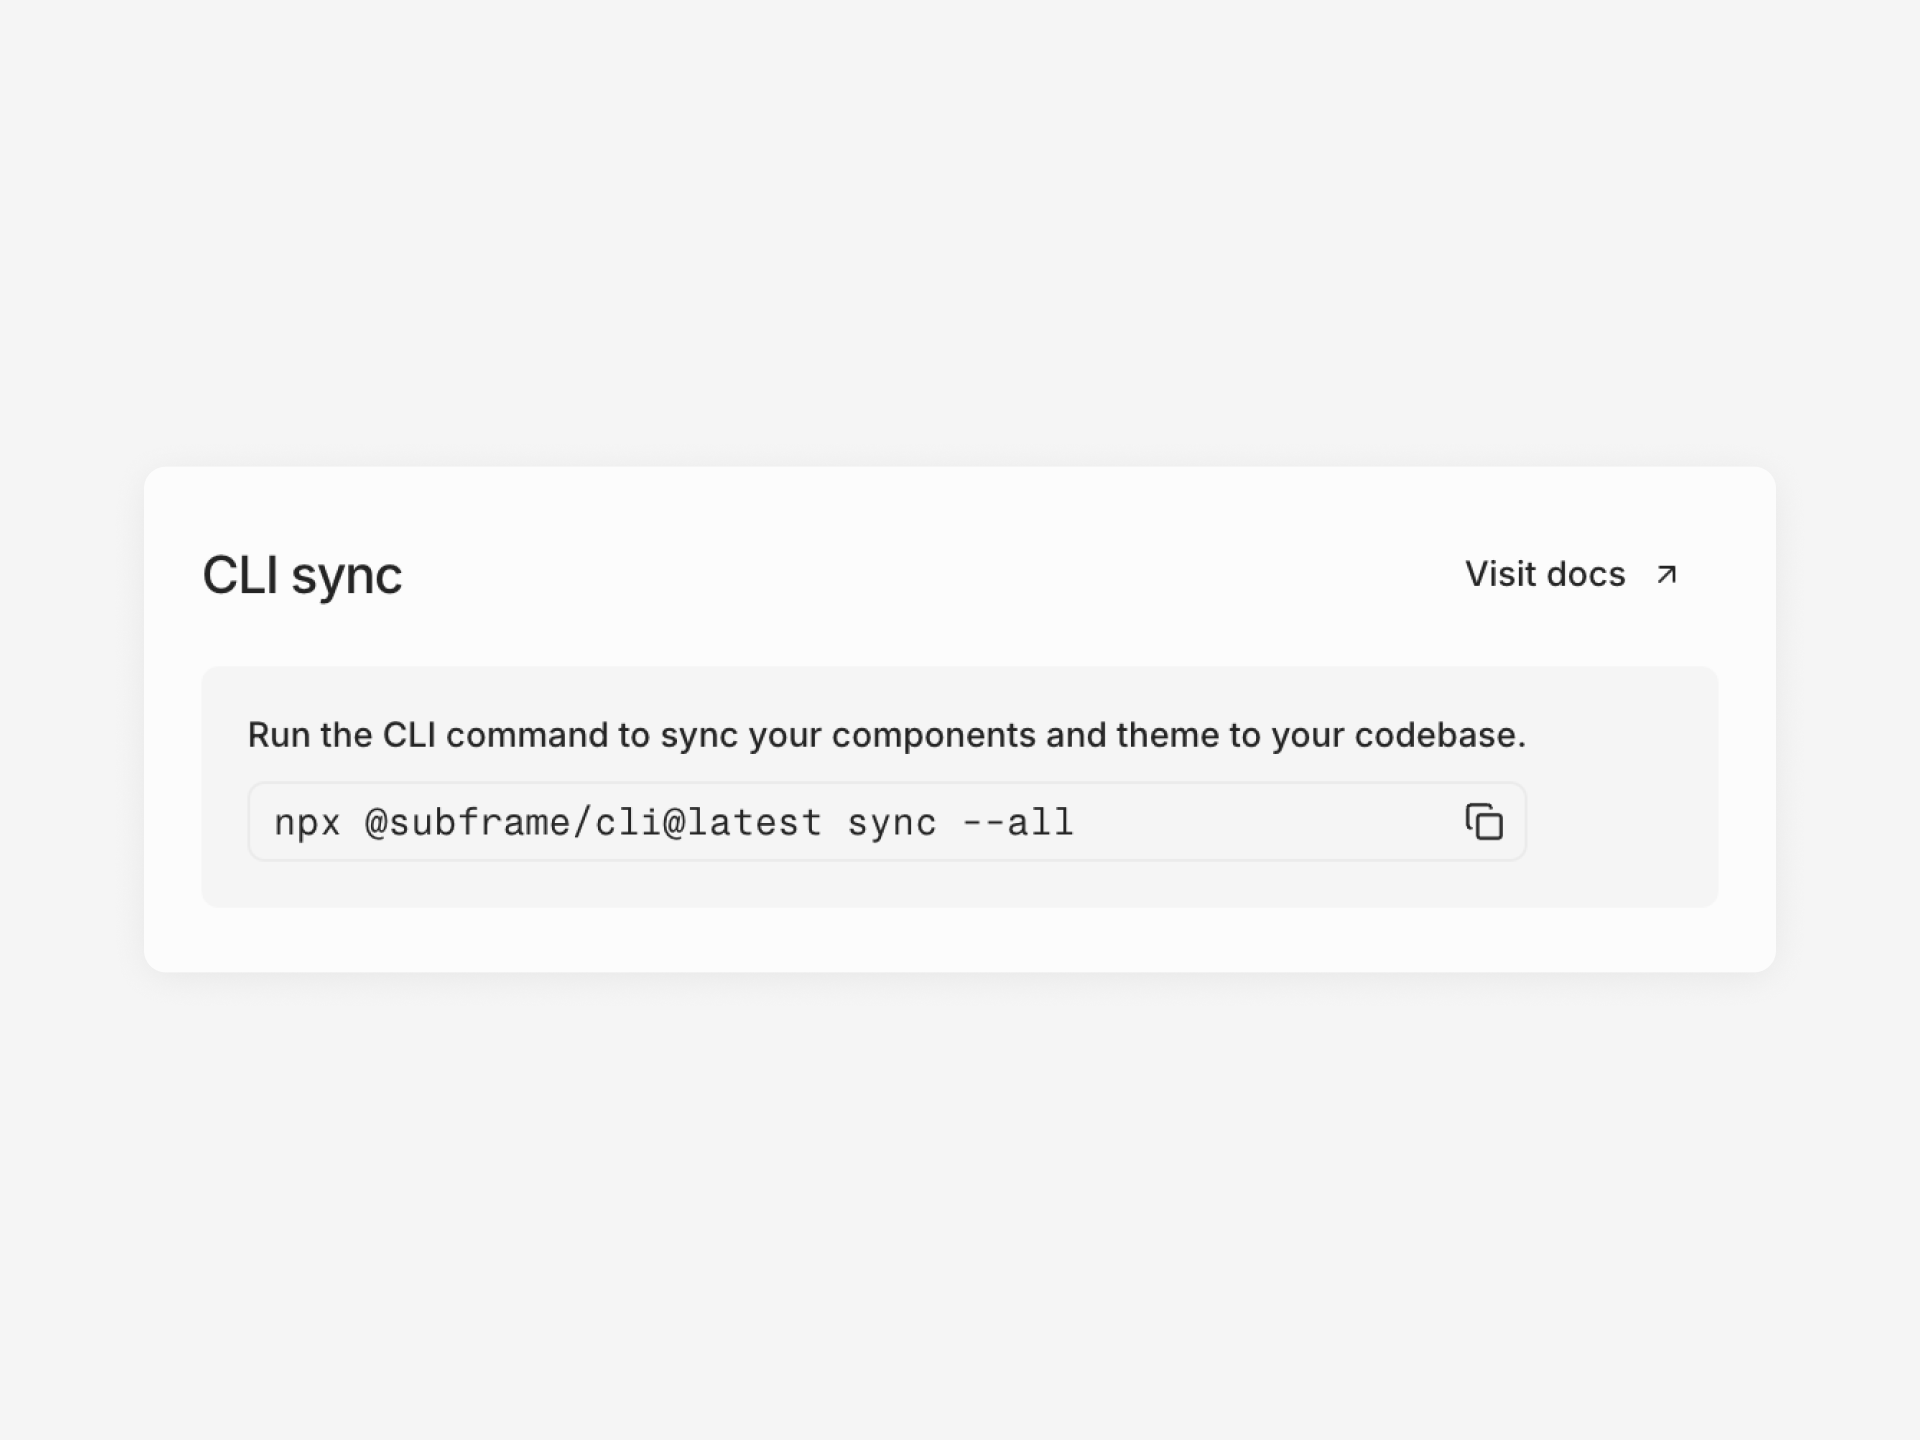
Task: Select the external-link arrow next to Visit docs
Action: click(1666, 575)
